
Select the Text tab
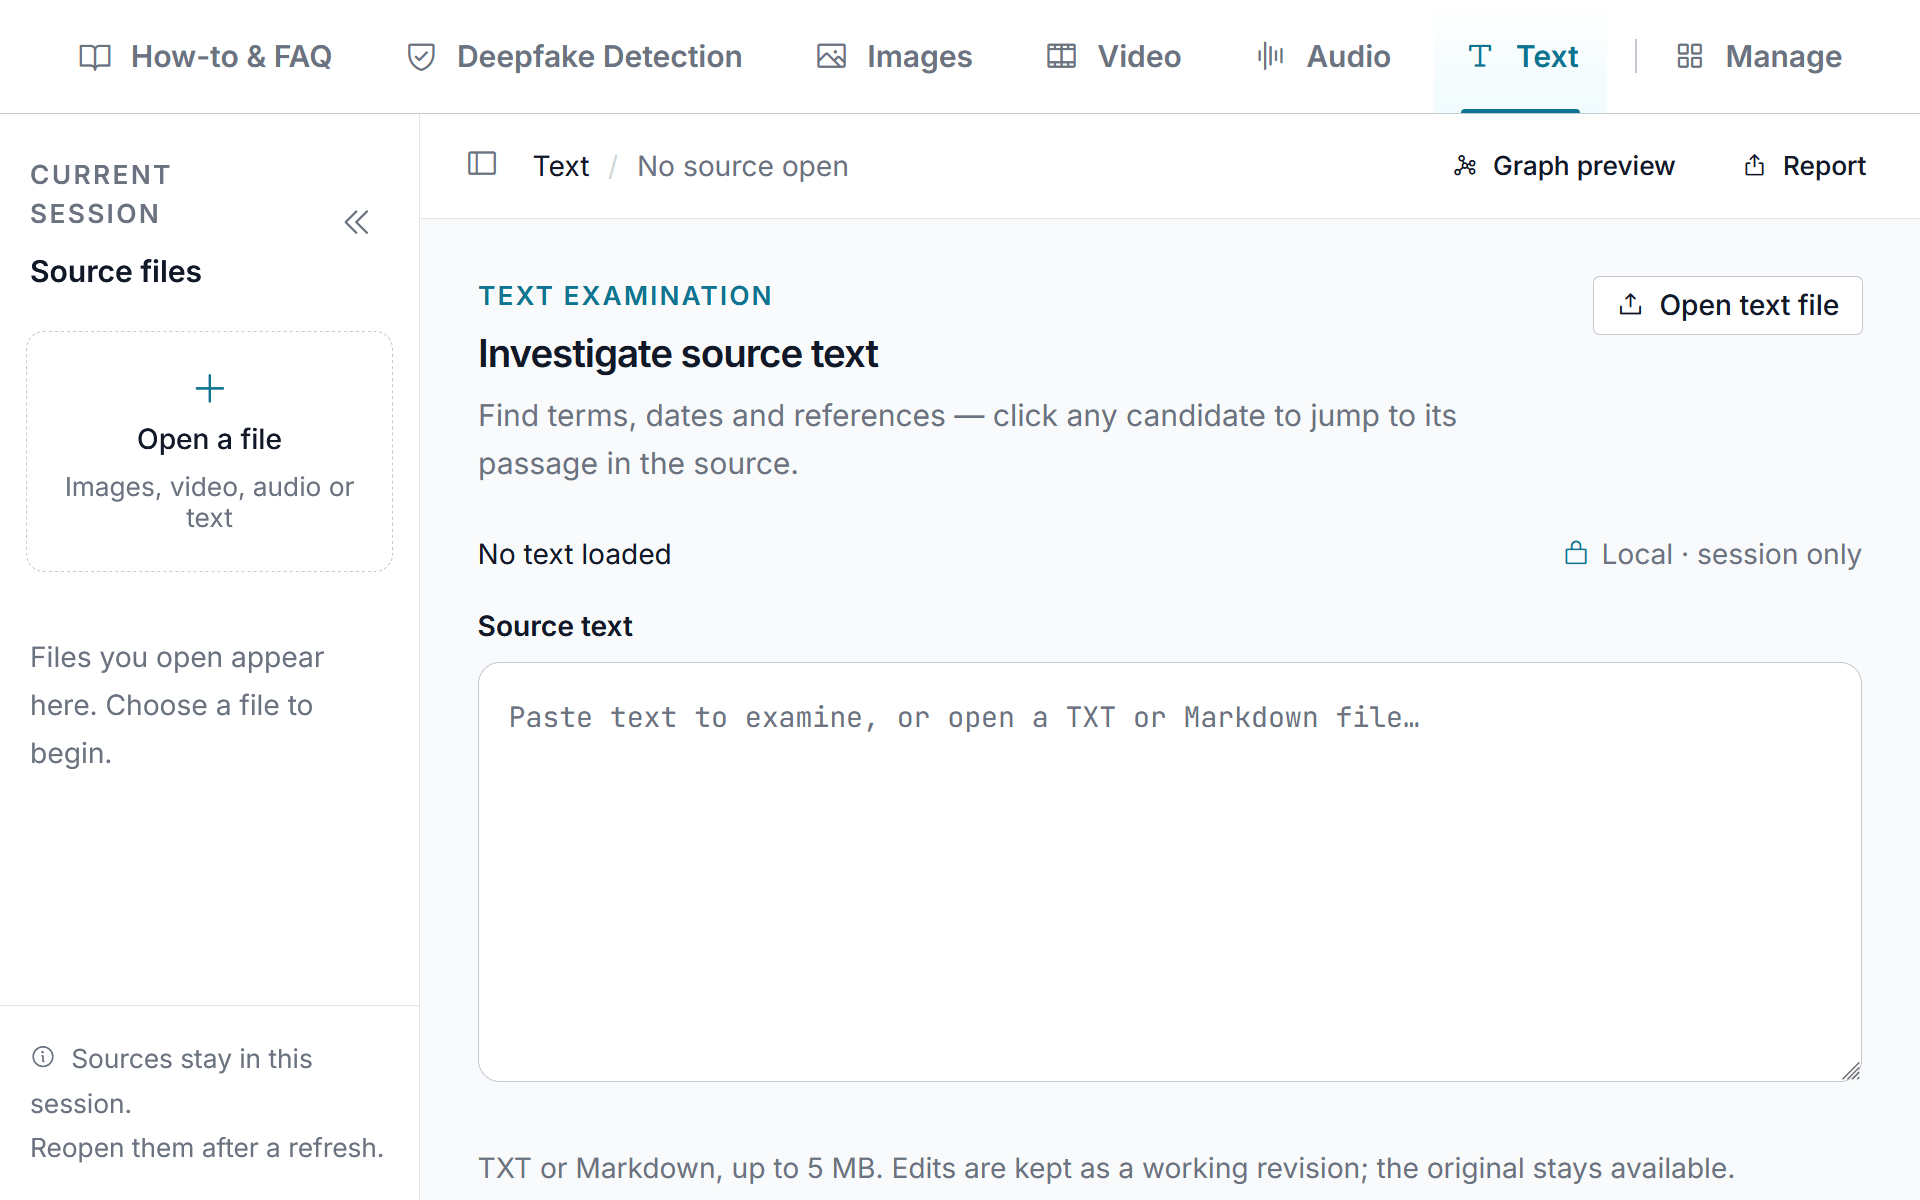click(1521, 57)
